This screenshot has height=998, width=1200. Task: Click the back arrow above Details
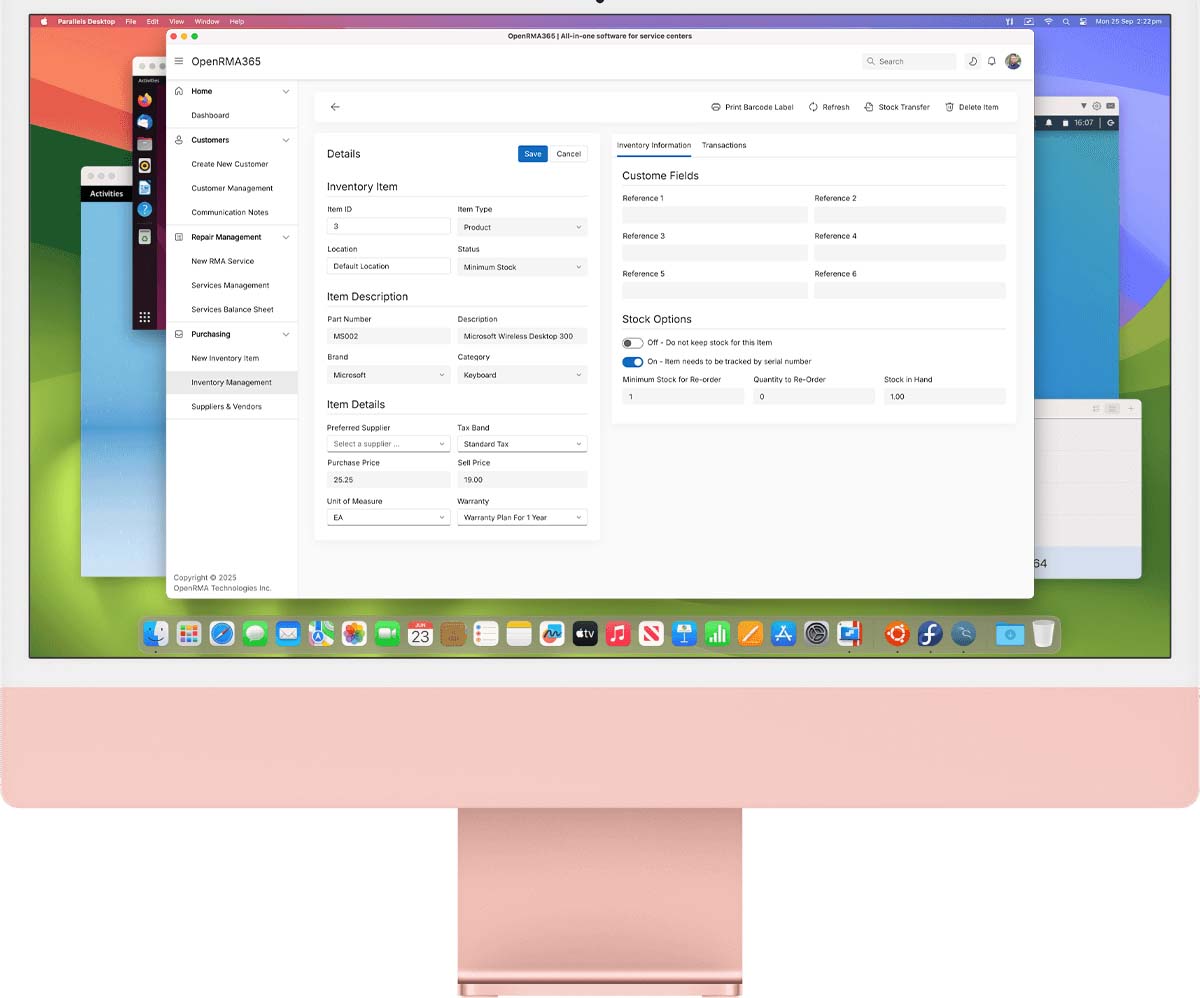(x=335, y=105)
